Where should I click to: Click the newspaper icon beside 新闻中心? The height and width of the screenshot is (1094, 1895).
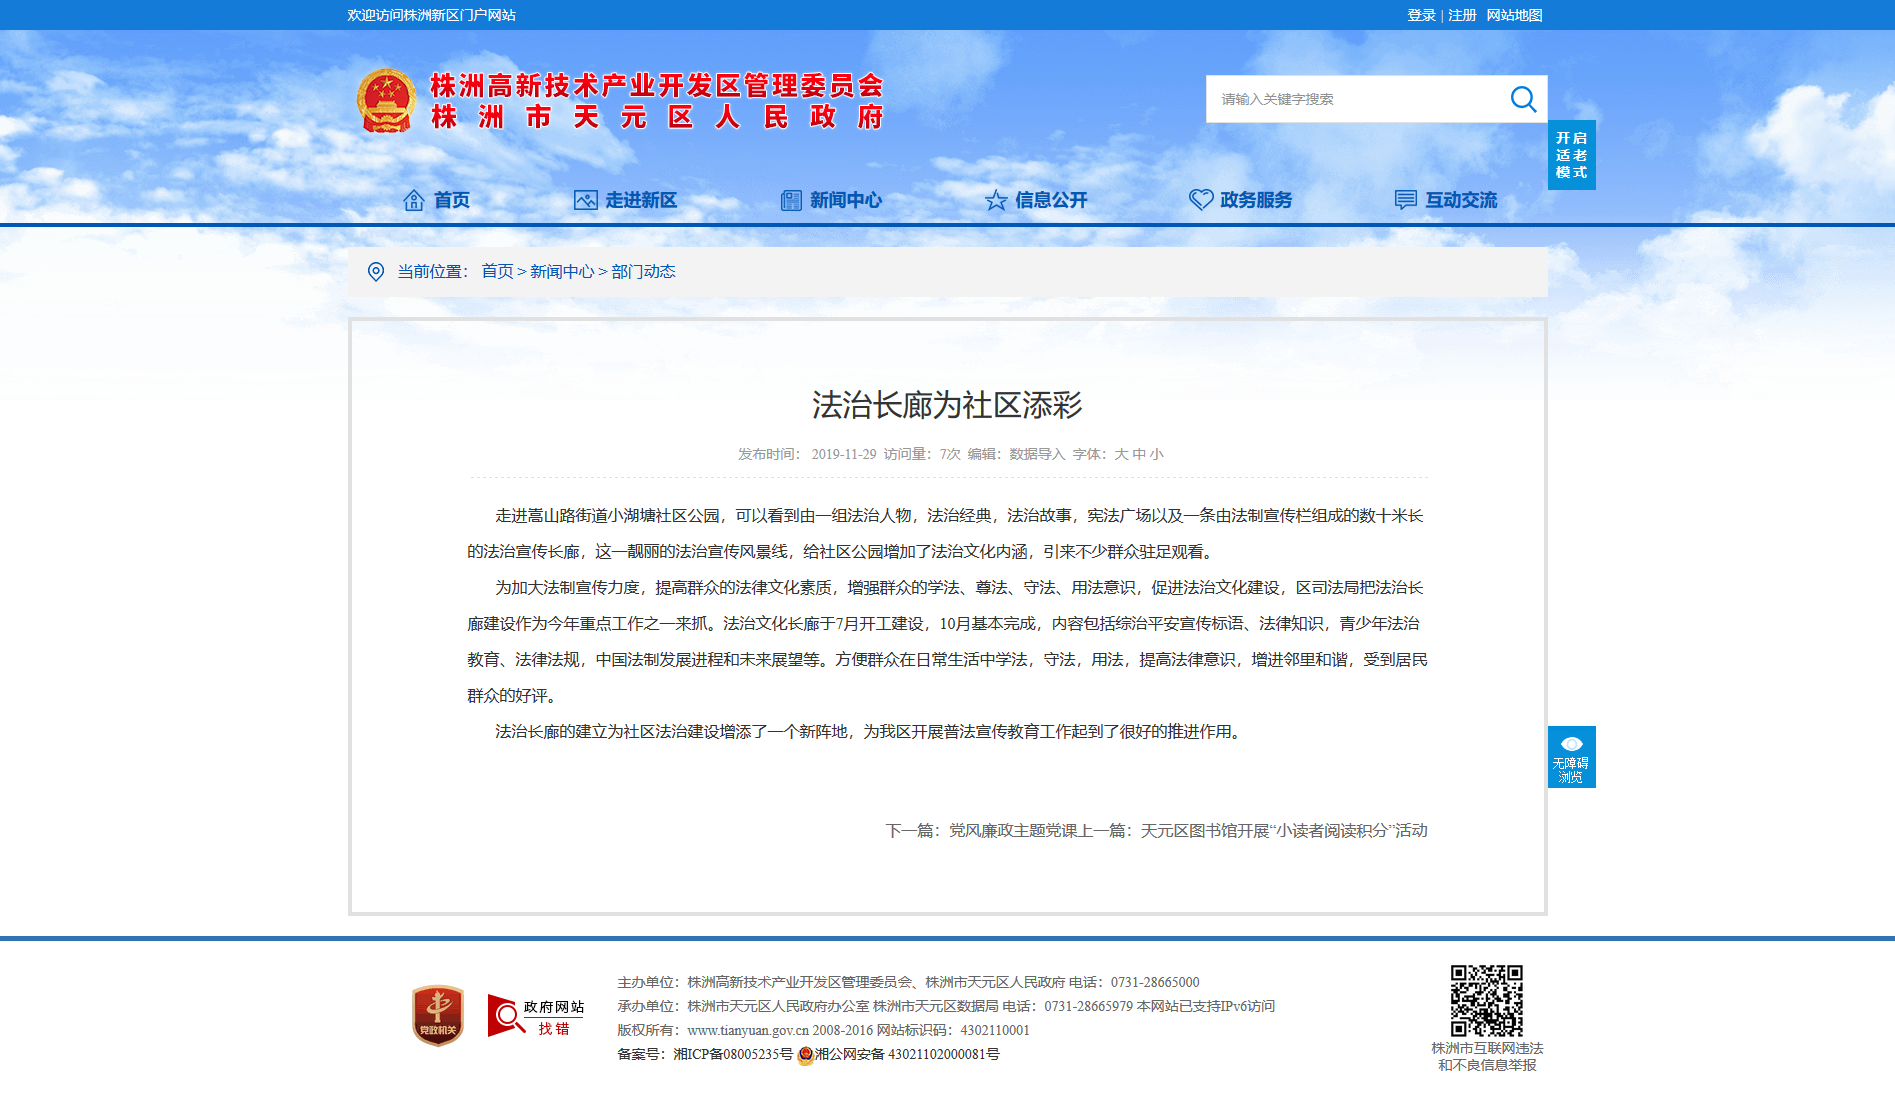coord(791,200)
